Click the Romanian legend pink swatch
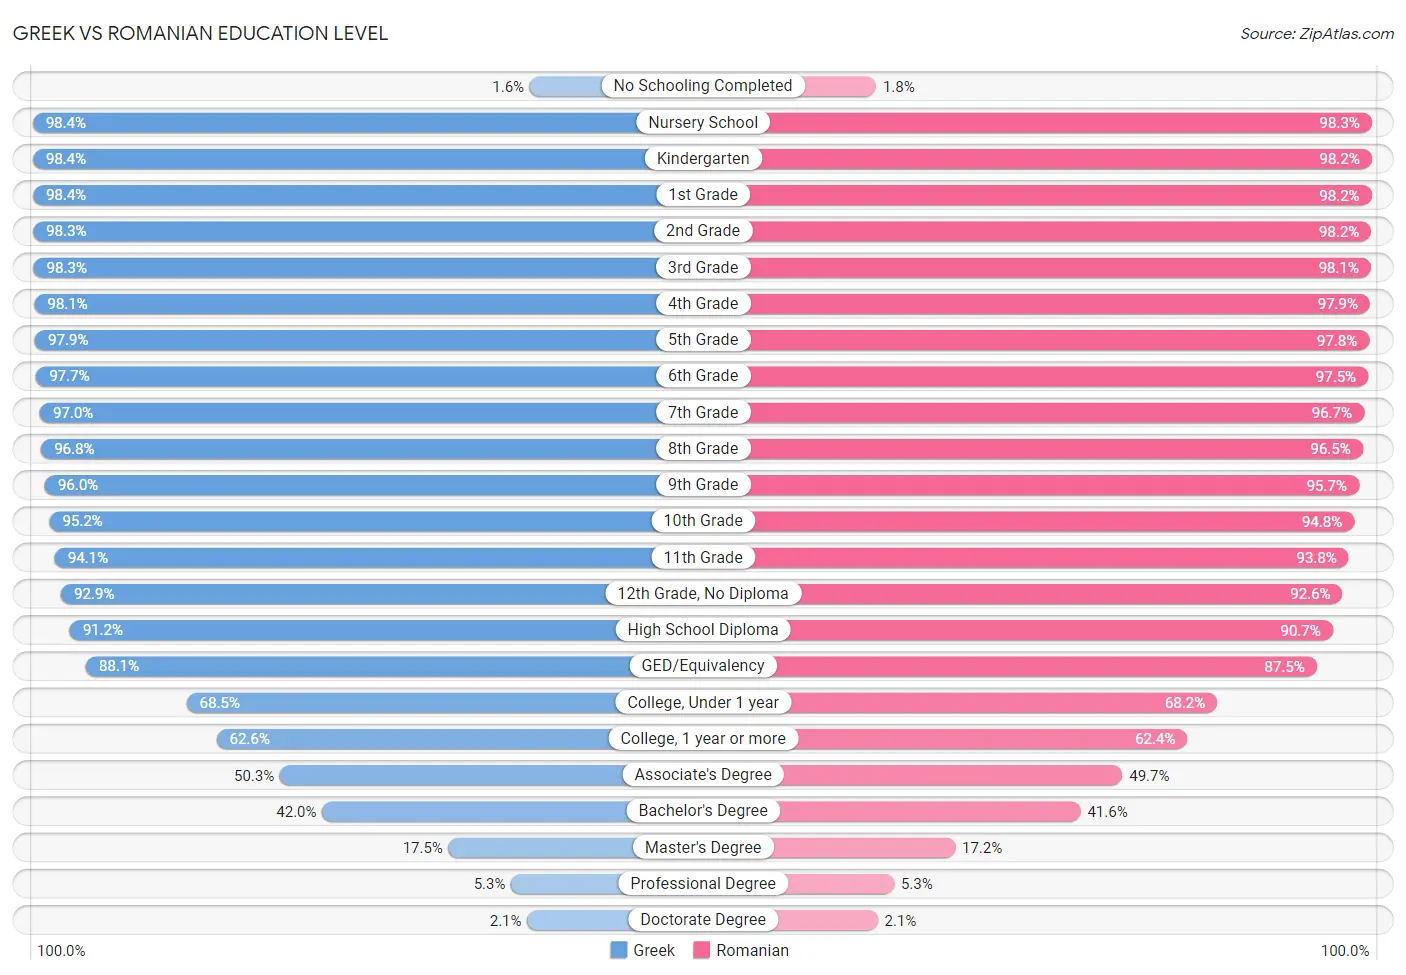1406x975 pixels. point(701,950)
